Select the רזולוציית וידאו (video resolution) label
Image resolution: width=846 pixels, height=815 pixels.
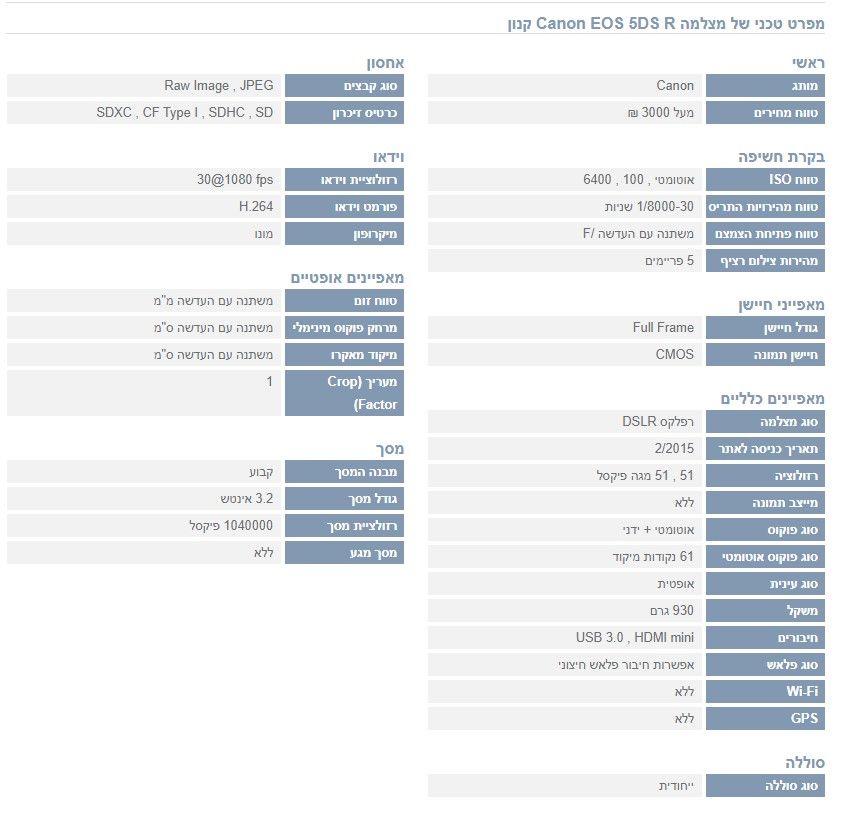point(344,180)
